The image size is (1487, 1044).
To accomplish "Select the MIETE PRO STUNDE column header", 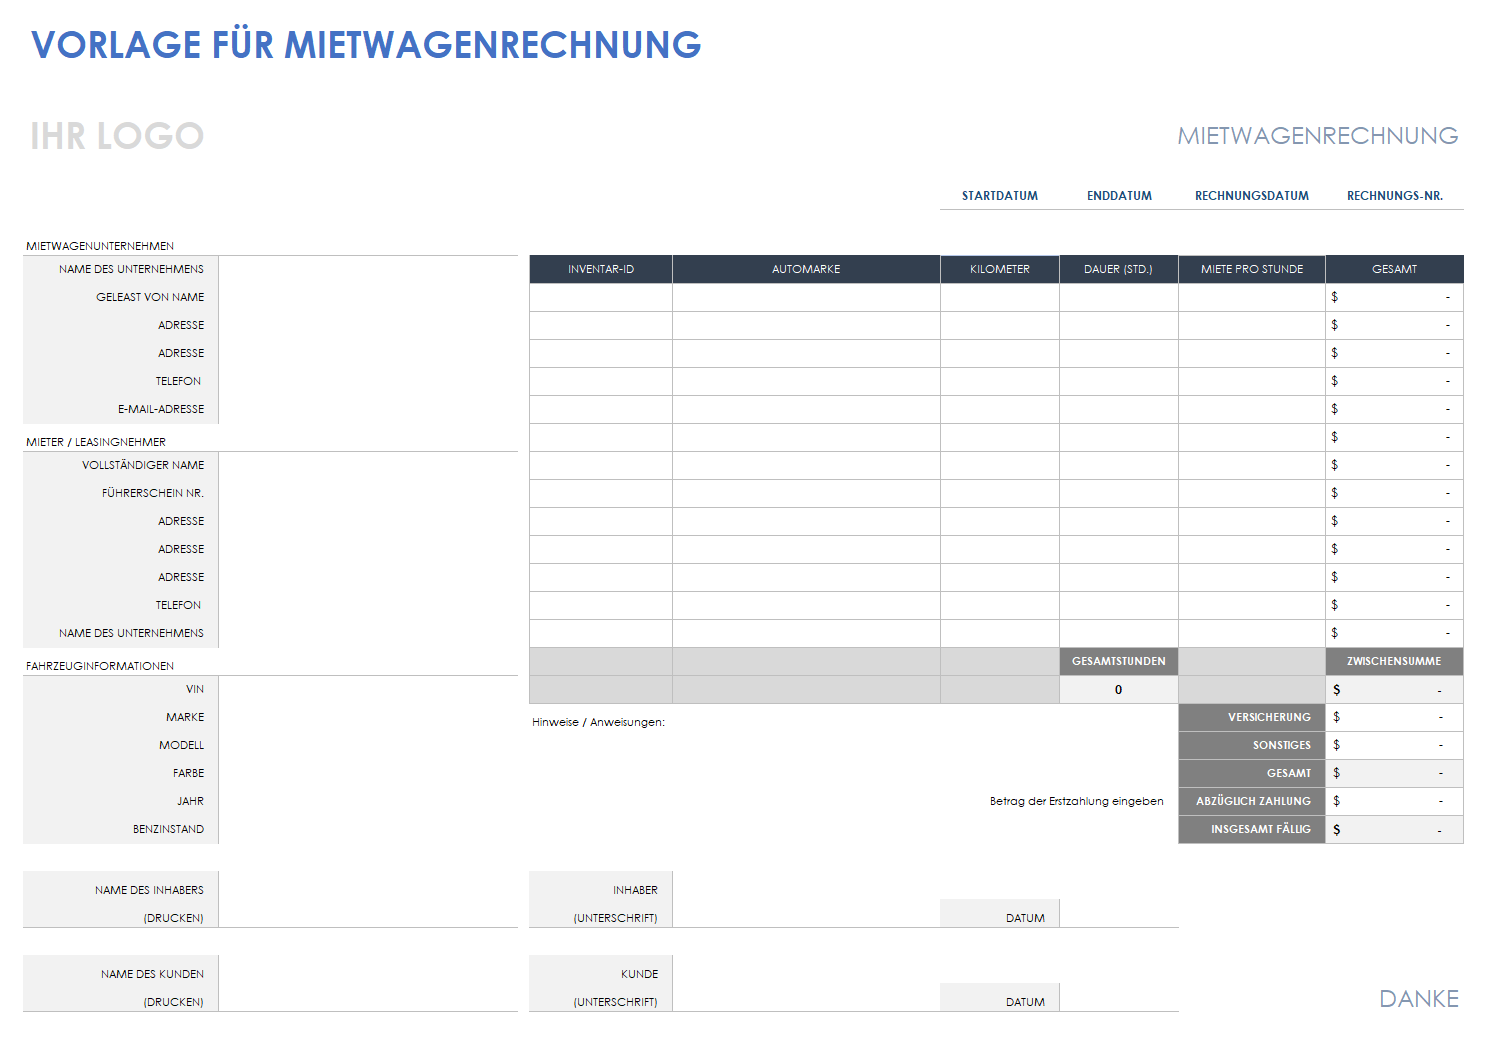I will coord(1252,269).
